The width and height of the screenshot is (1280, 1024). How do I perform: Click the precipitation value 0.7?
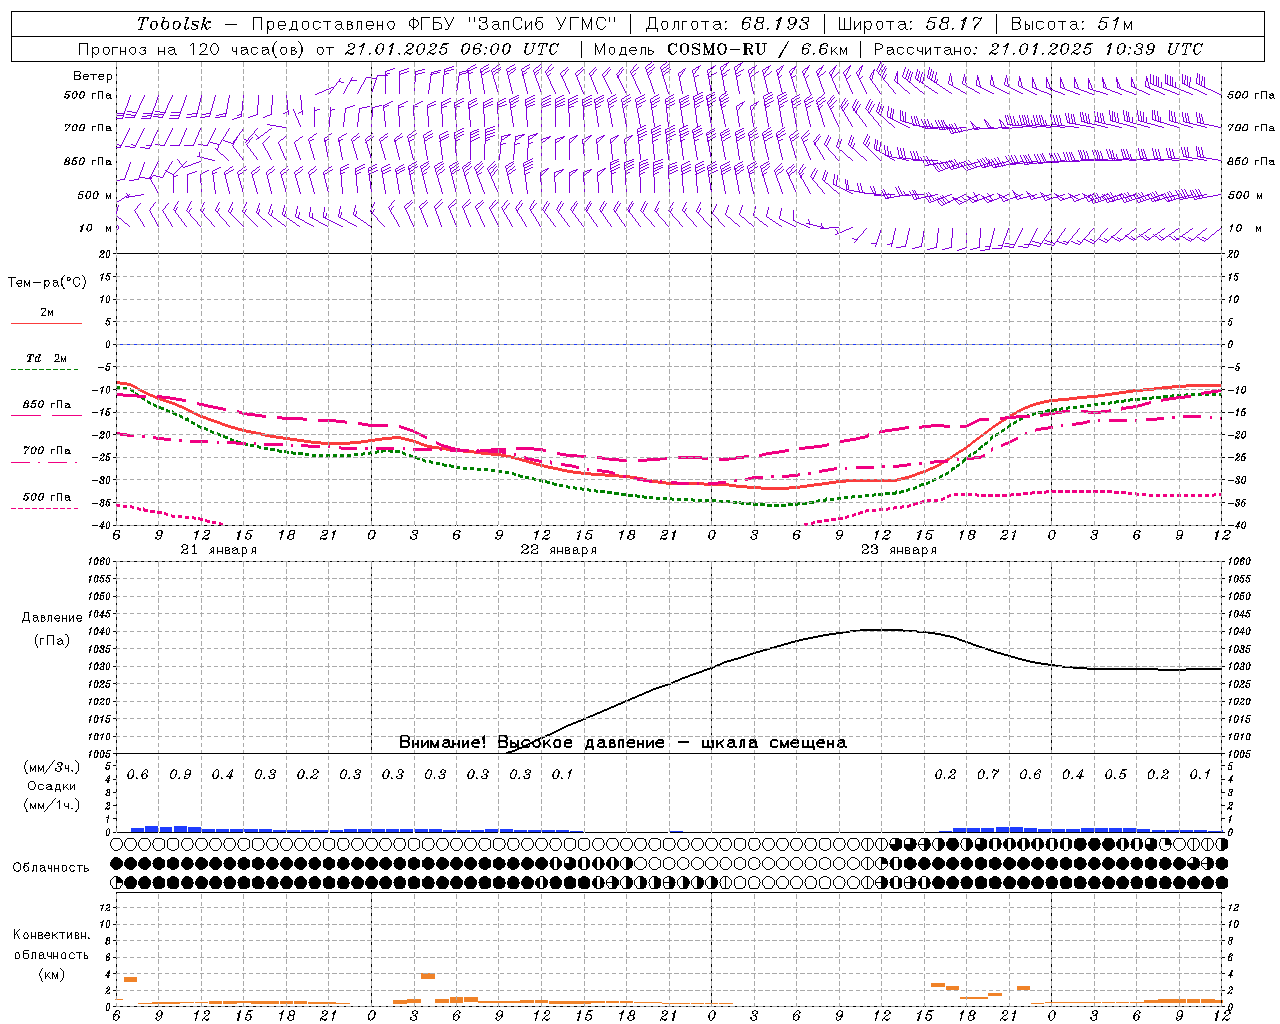point(988,775)
